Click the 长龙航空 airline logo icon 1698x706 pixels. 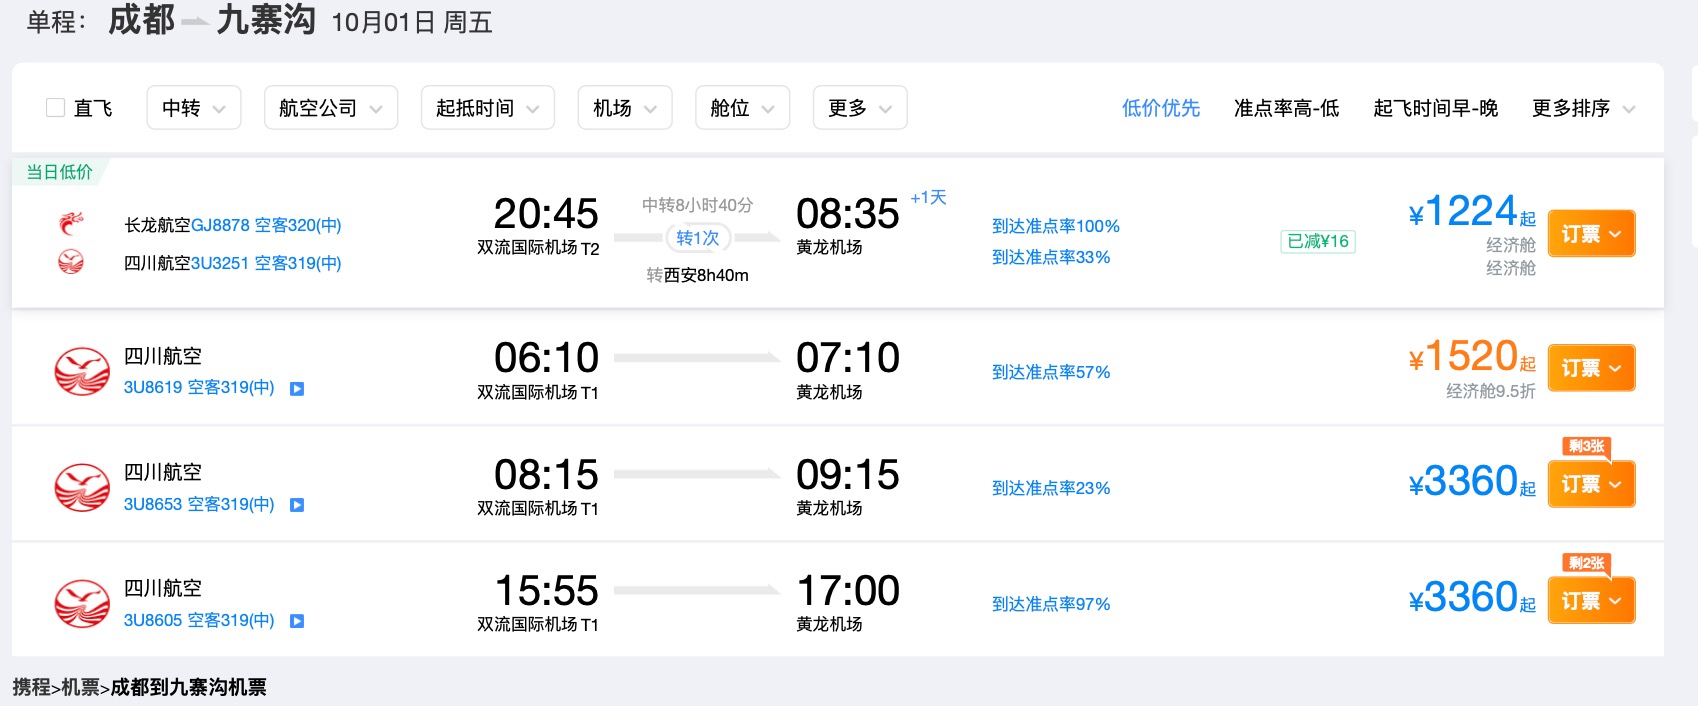pos(71,224)
